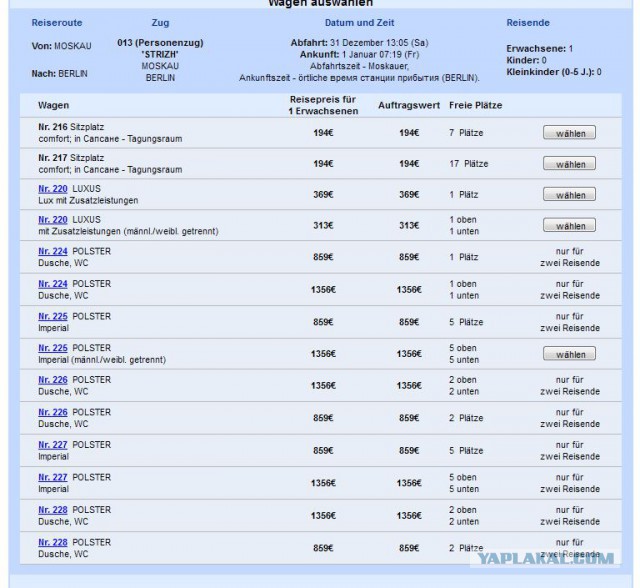The width and height of the screenshot is (640, 588).
Task: Click the Reisende heading
Action: point(528,23)
